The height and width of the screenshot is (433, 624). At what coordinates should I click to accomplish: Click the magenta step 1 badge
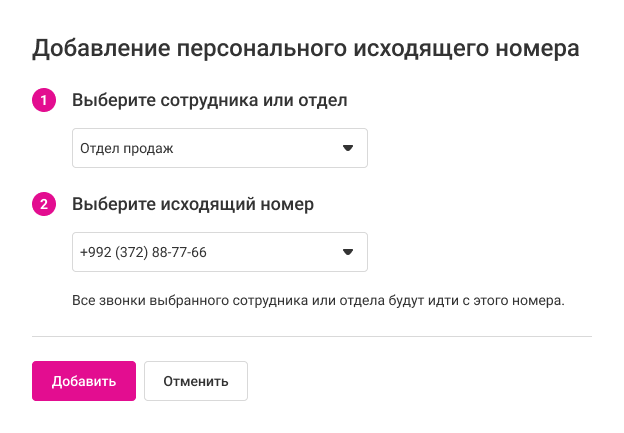click(x=43, y=100)
